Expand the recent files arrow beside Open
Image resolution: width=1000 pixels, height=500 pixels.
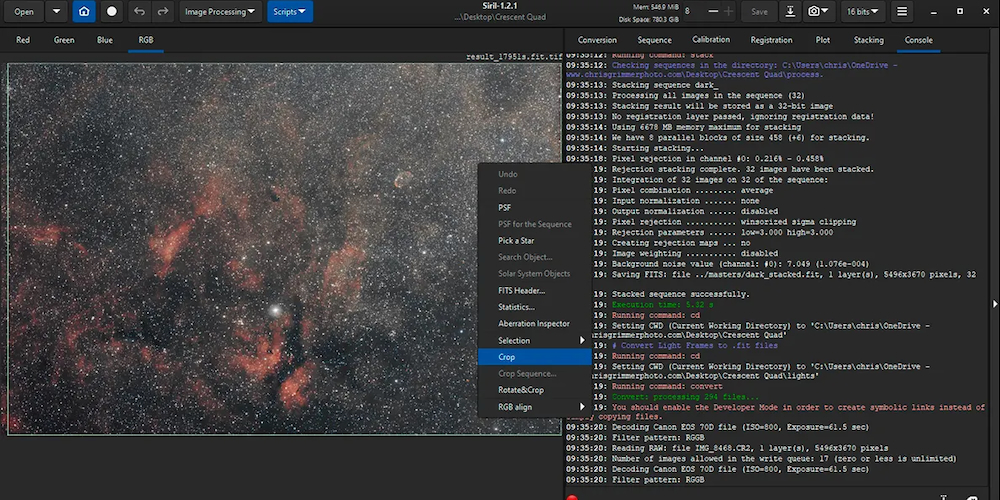click(55, 12)
